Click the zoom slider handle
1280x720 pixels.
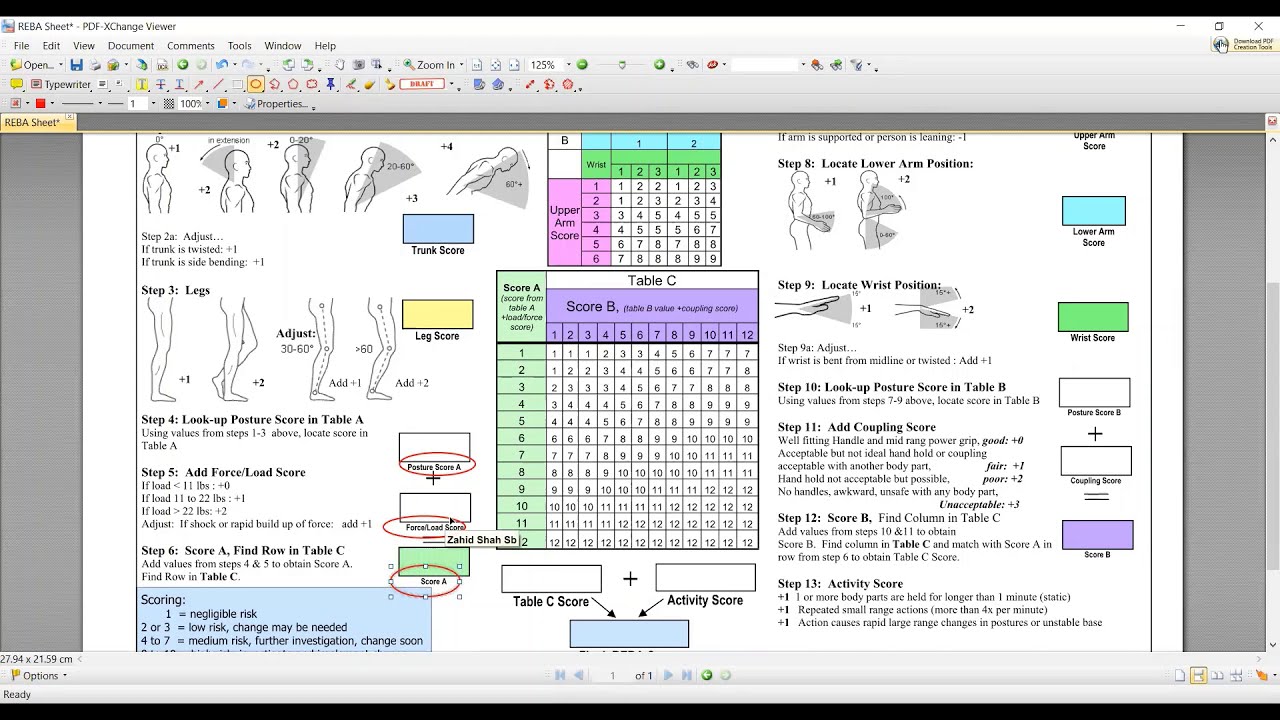[622, 65]
